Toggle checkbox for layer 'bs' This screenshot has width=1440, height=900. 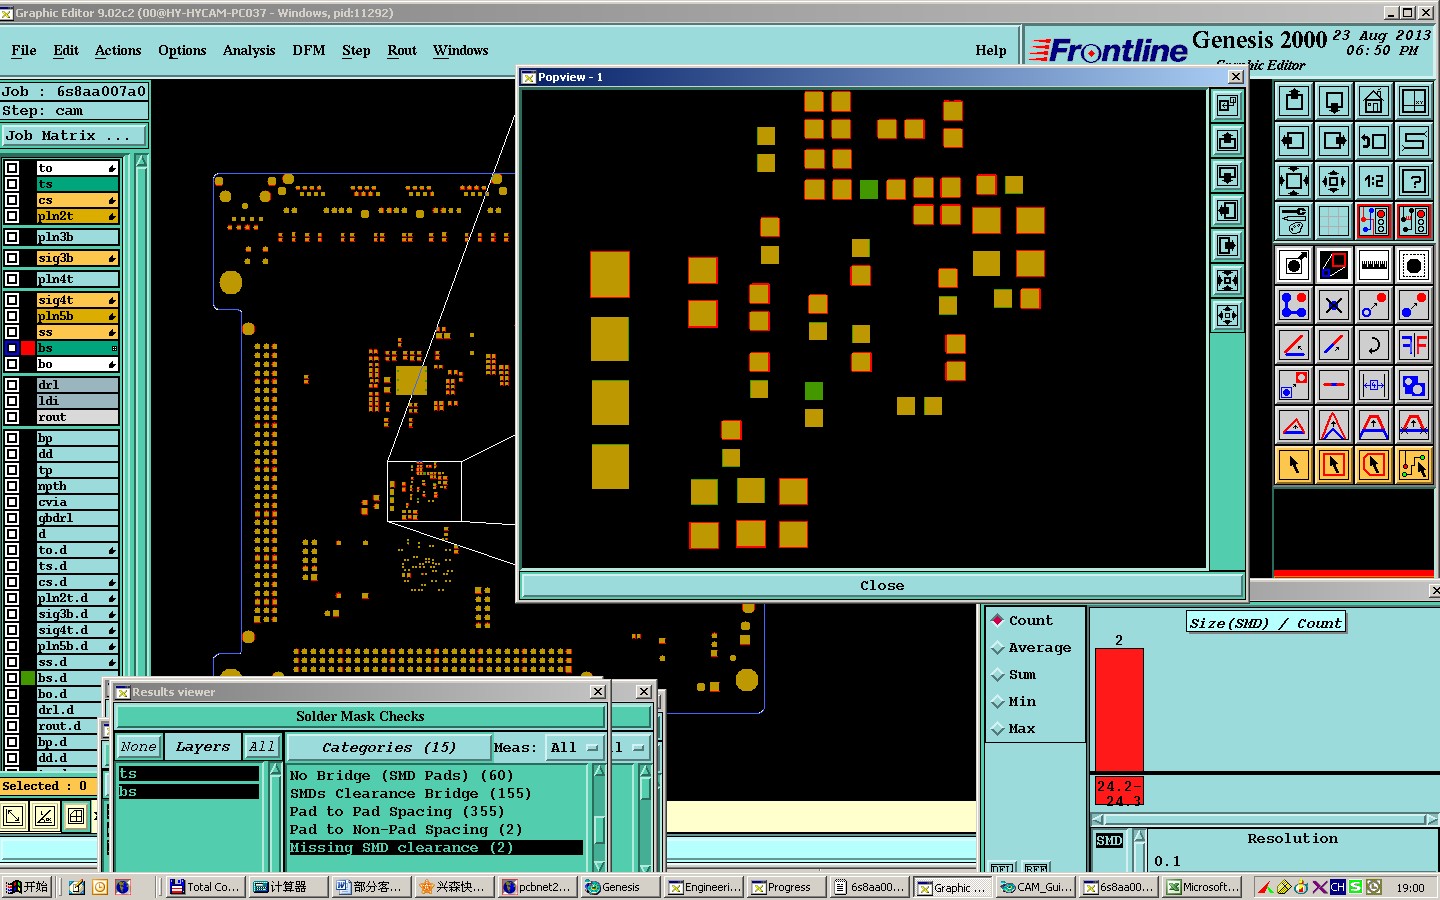(12, 348)
